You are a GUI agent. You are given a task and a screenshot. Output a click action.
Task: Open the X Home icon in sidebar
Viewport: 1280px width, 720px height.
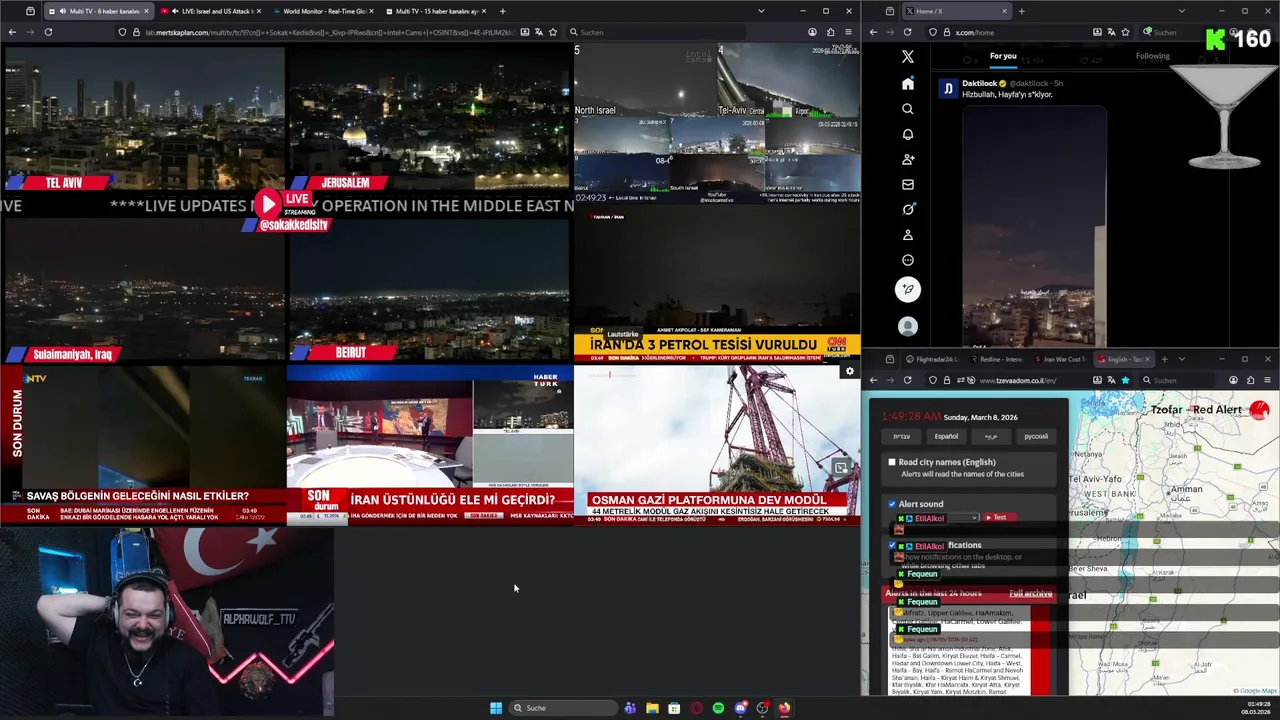click(x=908, y=84)
